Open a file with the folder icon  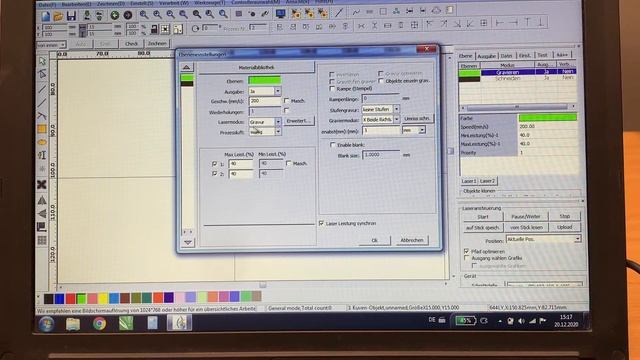(x=58, y=16)
